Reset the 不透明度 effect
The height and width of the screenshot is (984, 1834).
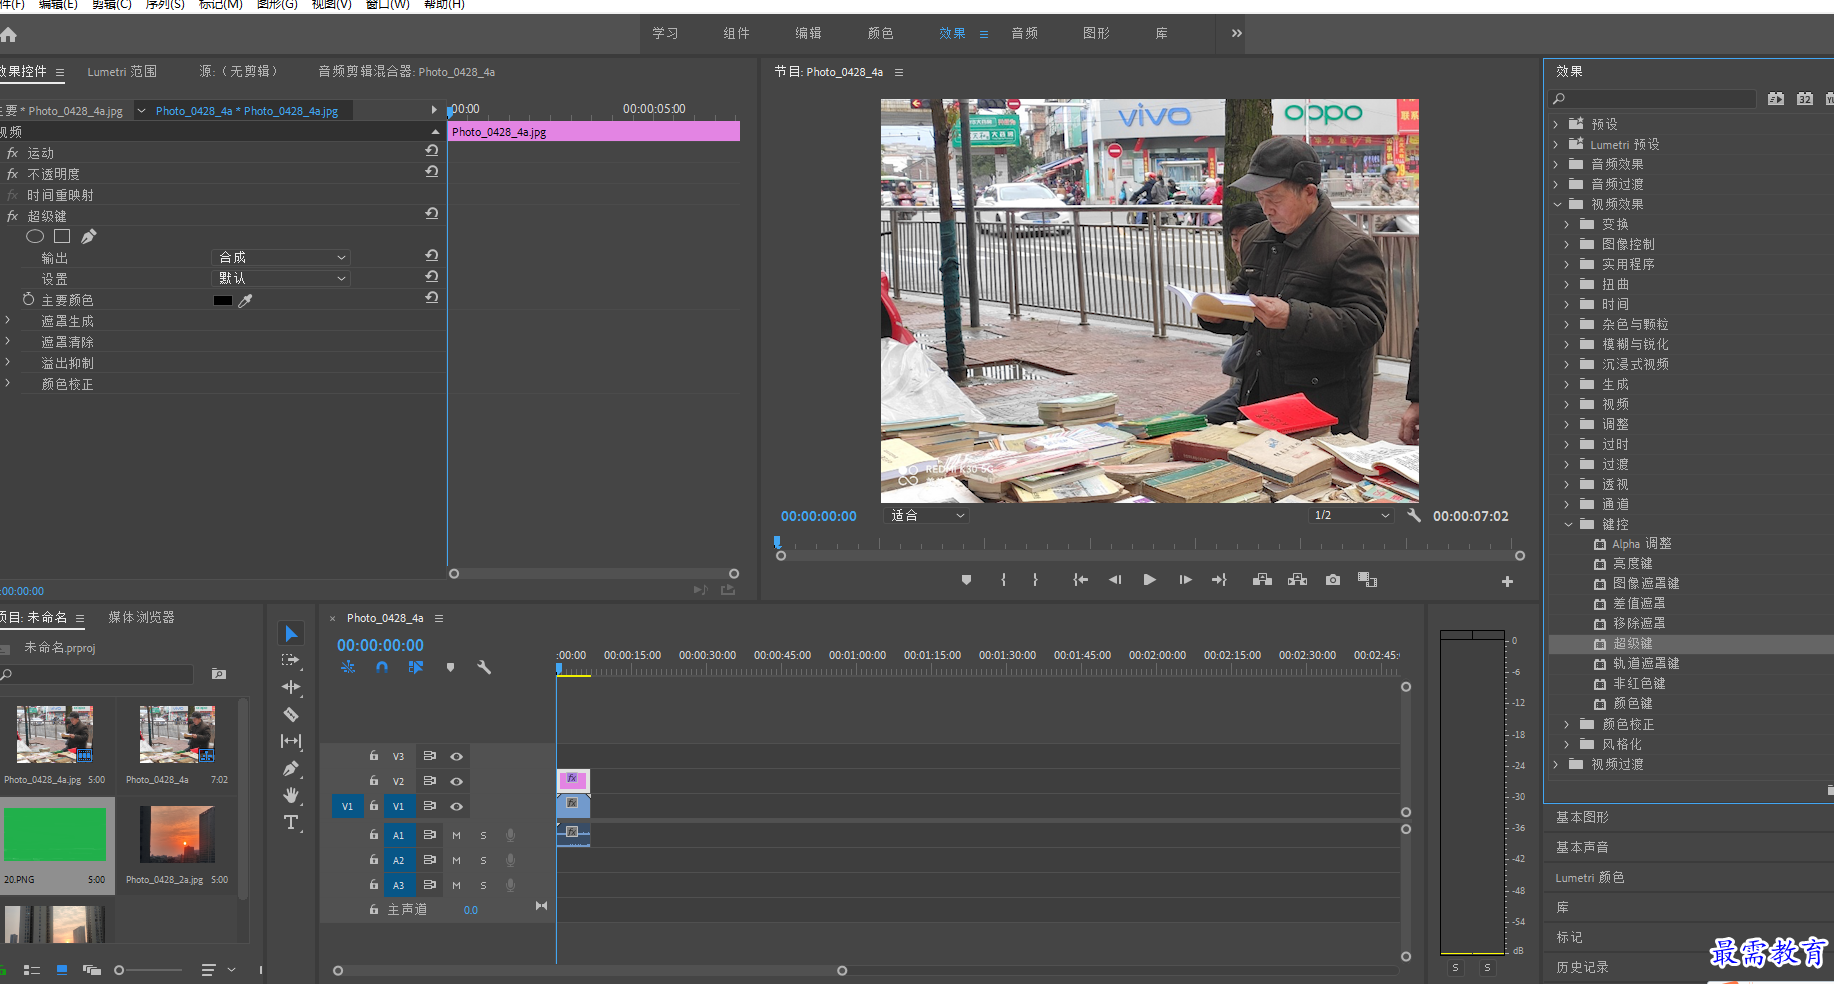[x=432, y=172]
